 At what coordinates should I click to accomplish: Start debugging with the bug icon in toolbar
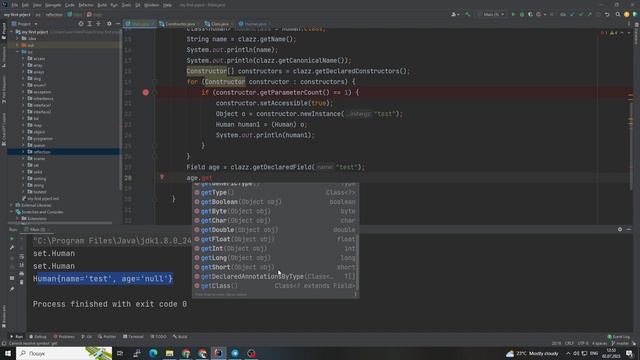[522, 14]
